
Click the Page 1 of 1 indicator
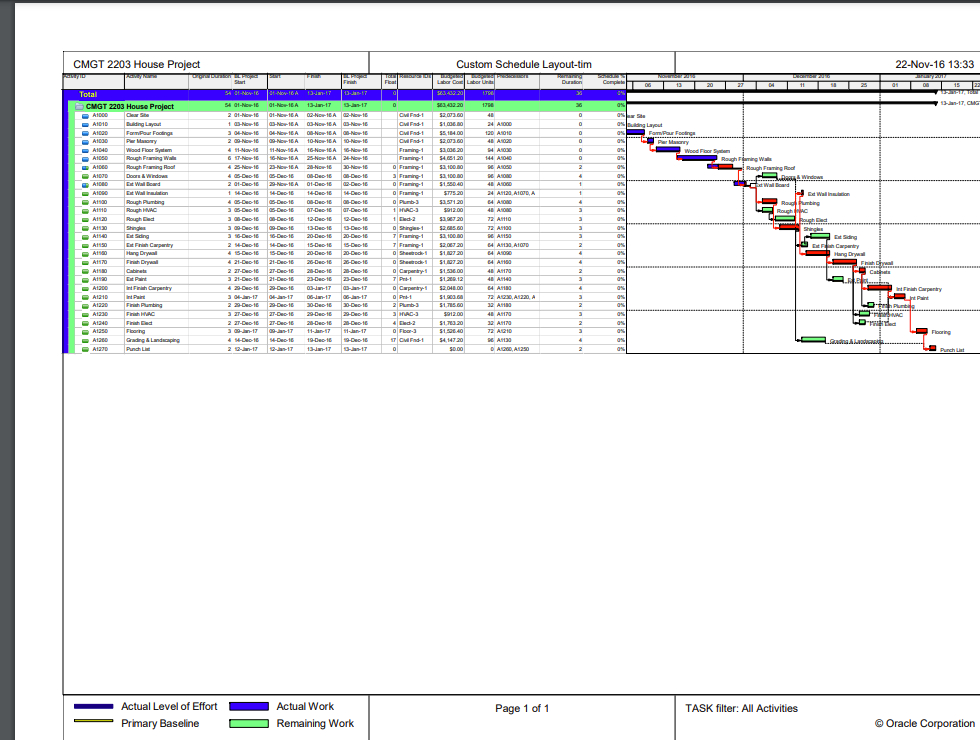pos(523,709)
